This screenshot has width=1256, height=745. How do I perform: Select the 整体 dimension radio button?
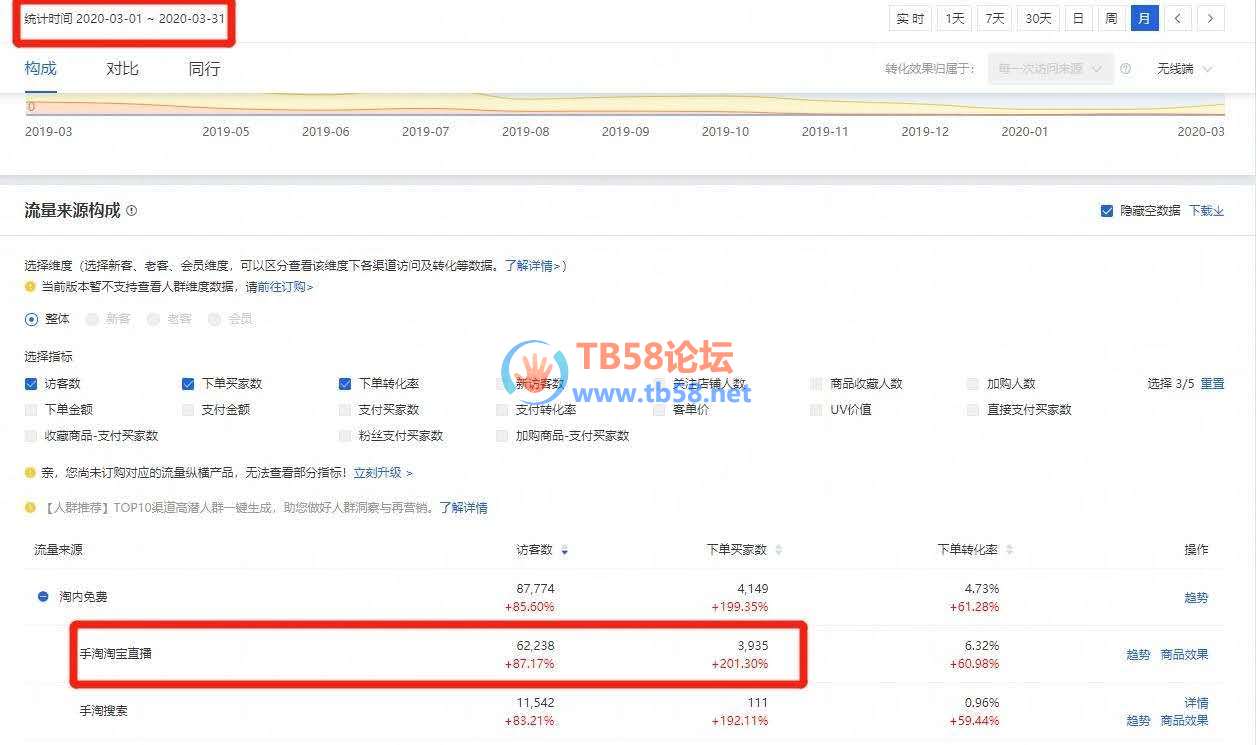(32, 319)
